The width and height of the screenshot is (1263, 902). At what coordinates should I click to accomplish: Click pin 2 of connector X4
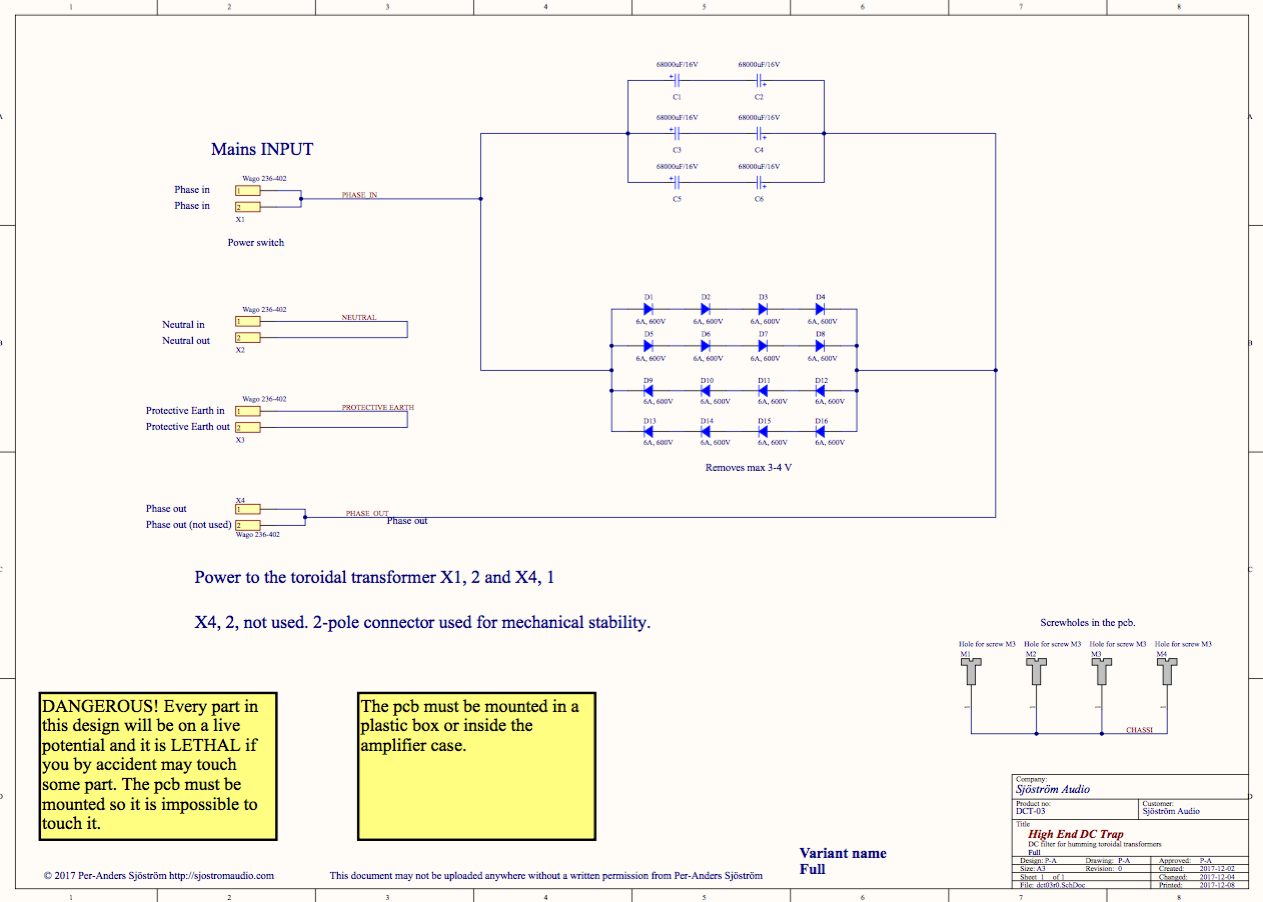click(x=248, y=525)
